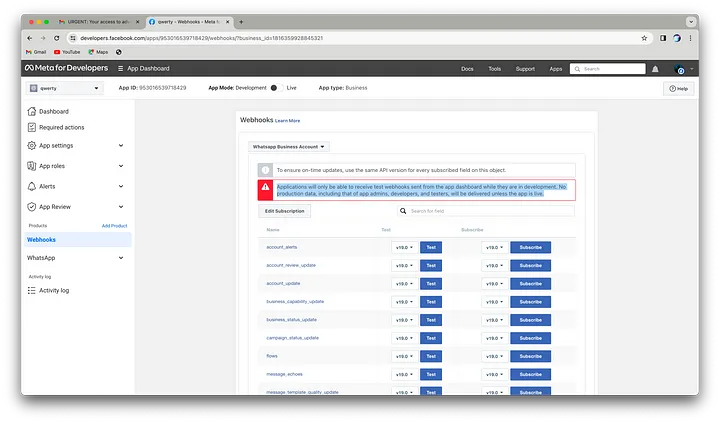The height and width of the screenshot is (423, 720).
Task: Open the Docs menu item
Action: pyautogui.click(x=467, y=69)
